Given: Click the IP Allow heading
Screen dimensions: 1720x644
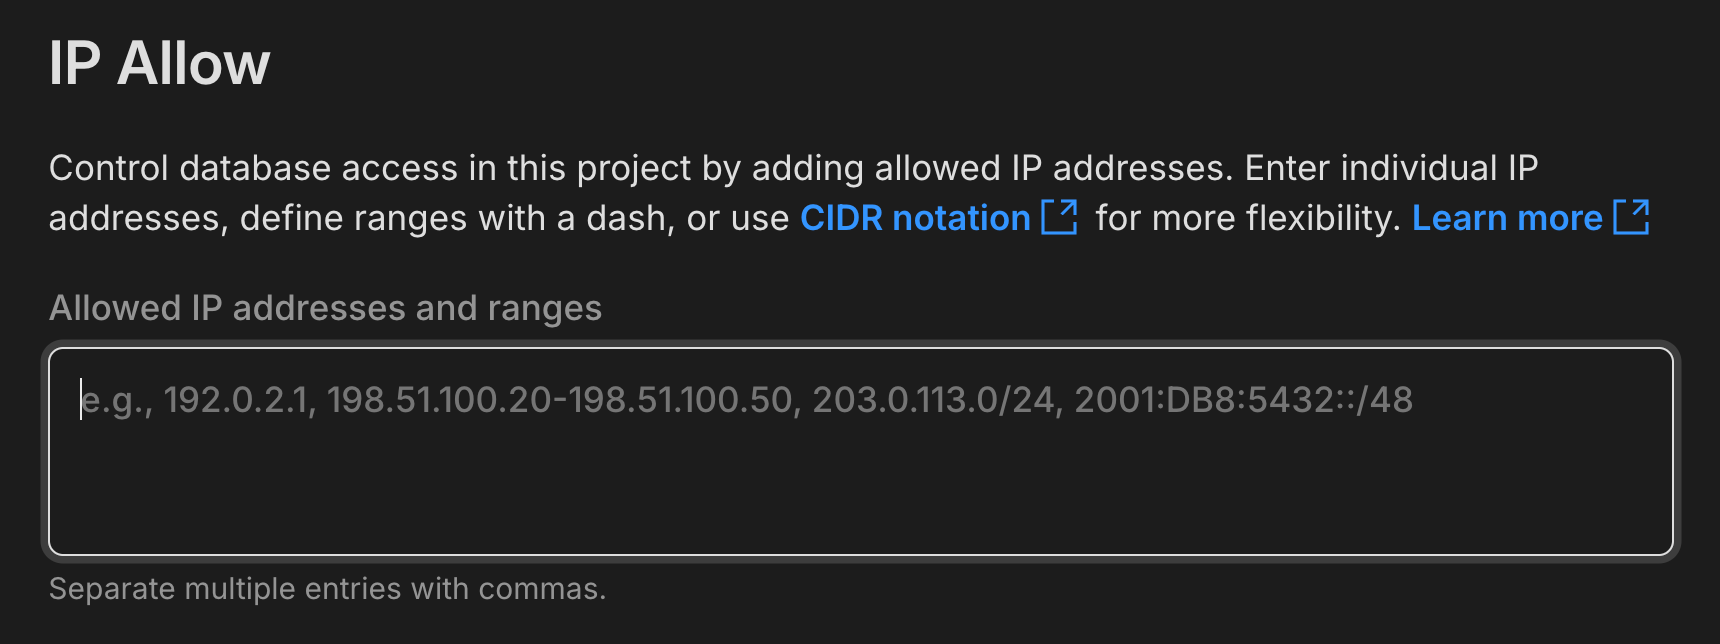Looking at the screenshot, I should point(160,62).
